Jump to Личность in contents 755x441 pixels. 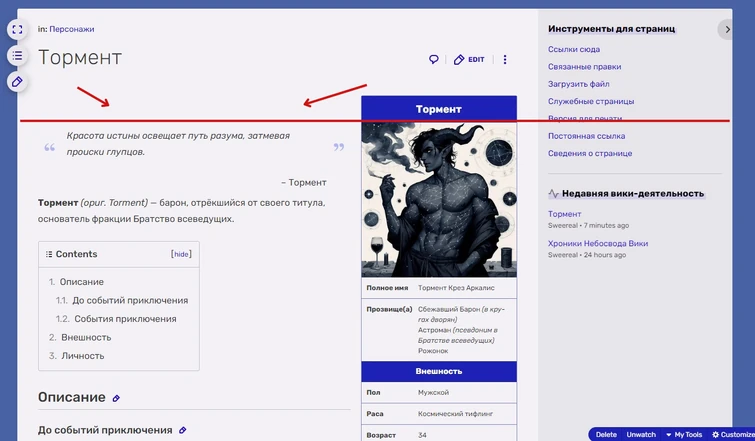82,356
